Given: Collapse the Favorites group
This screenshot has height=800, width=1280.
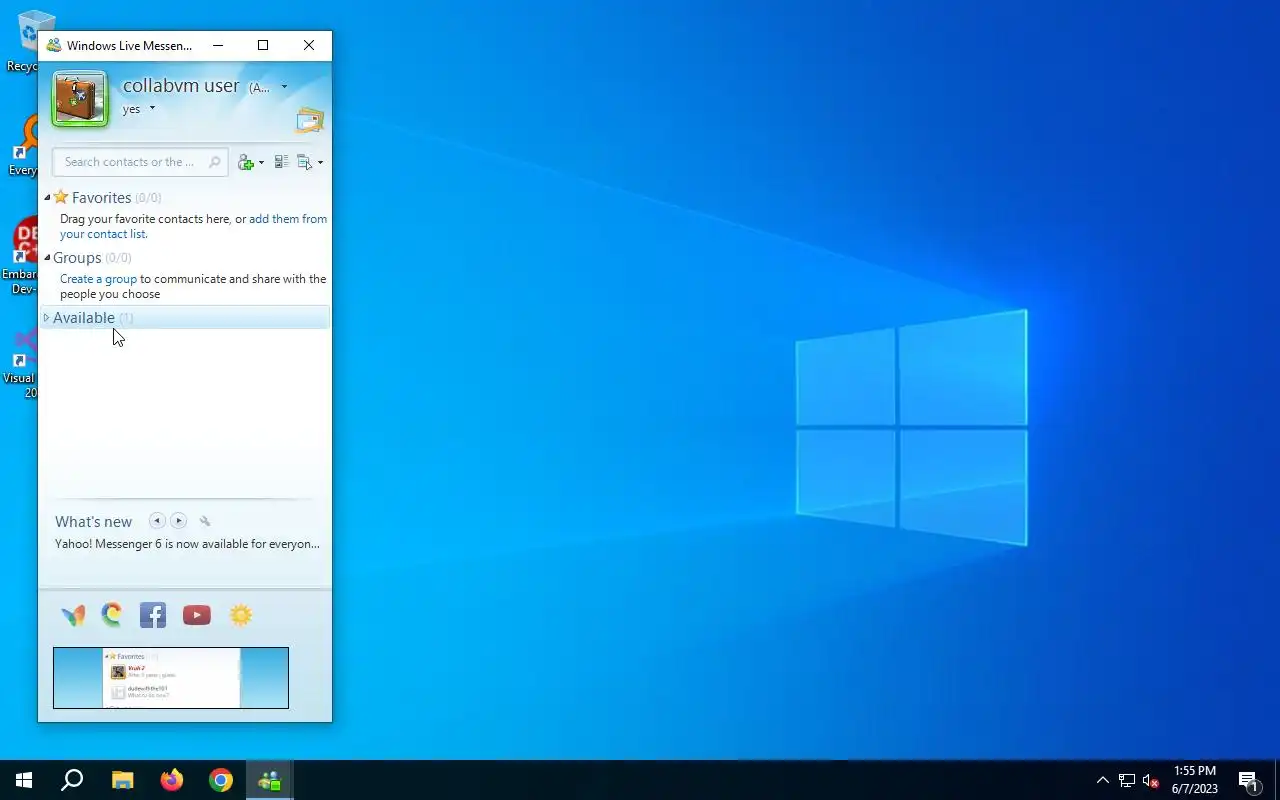Looking at the screenshot, I should (x=46, y=198).
